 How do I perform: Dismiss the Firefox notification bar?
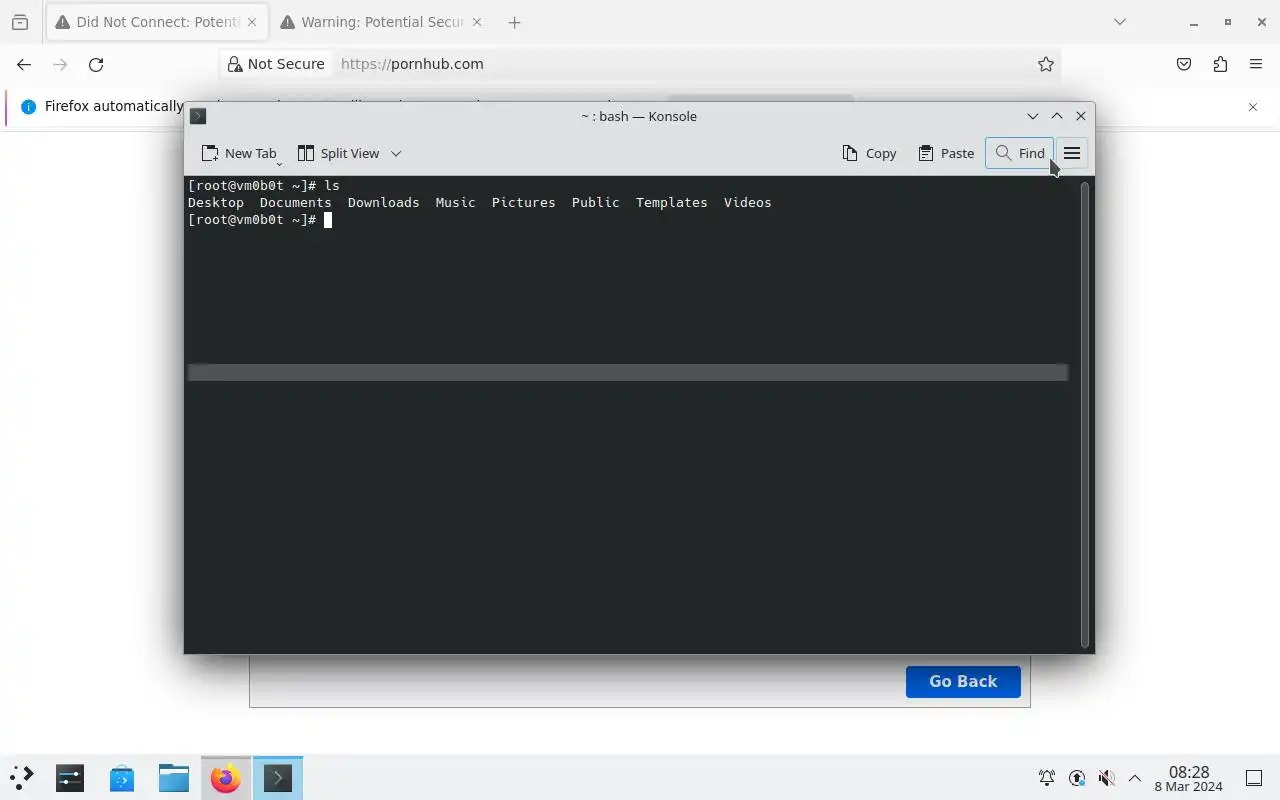pos(1253,107)
